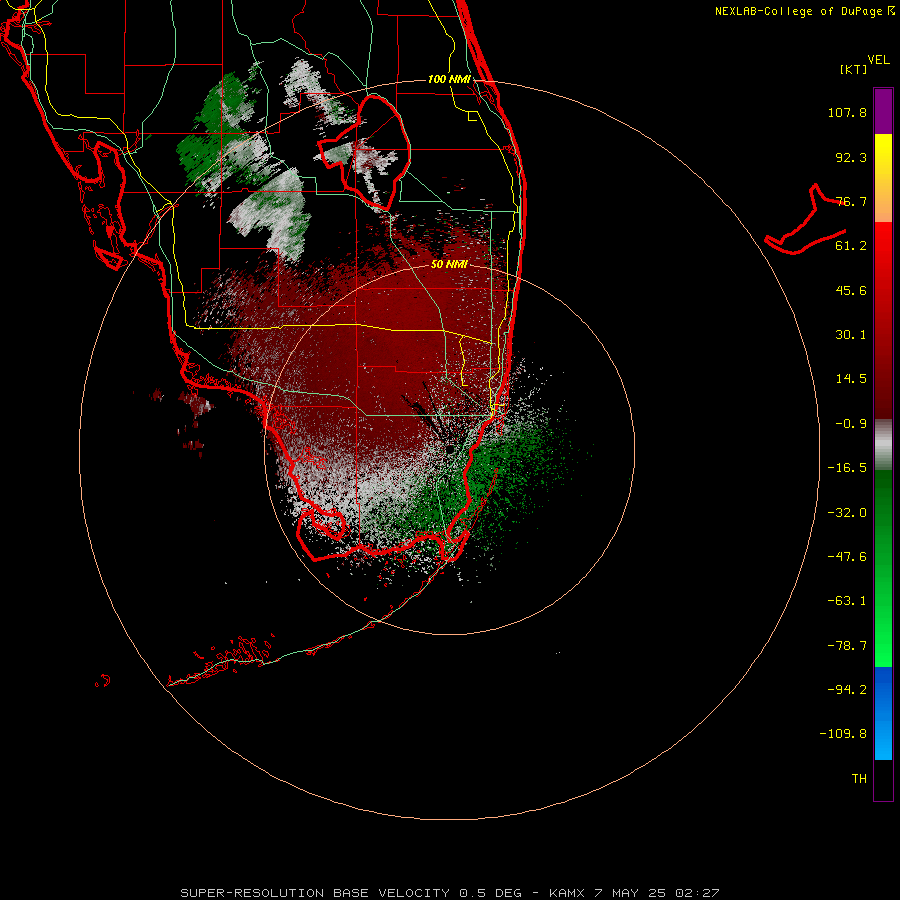Click the 50 NMI range ring label
900x900 pixels.
pos(449,264)
